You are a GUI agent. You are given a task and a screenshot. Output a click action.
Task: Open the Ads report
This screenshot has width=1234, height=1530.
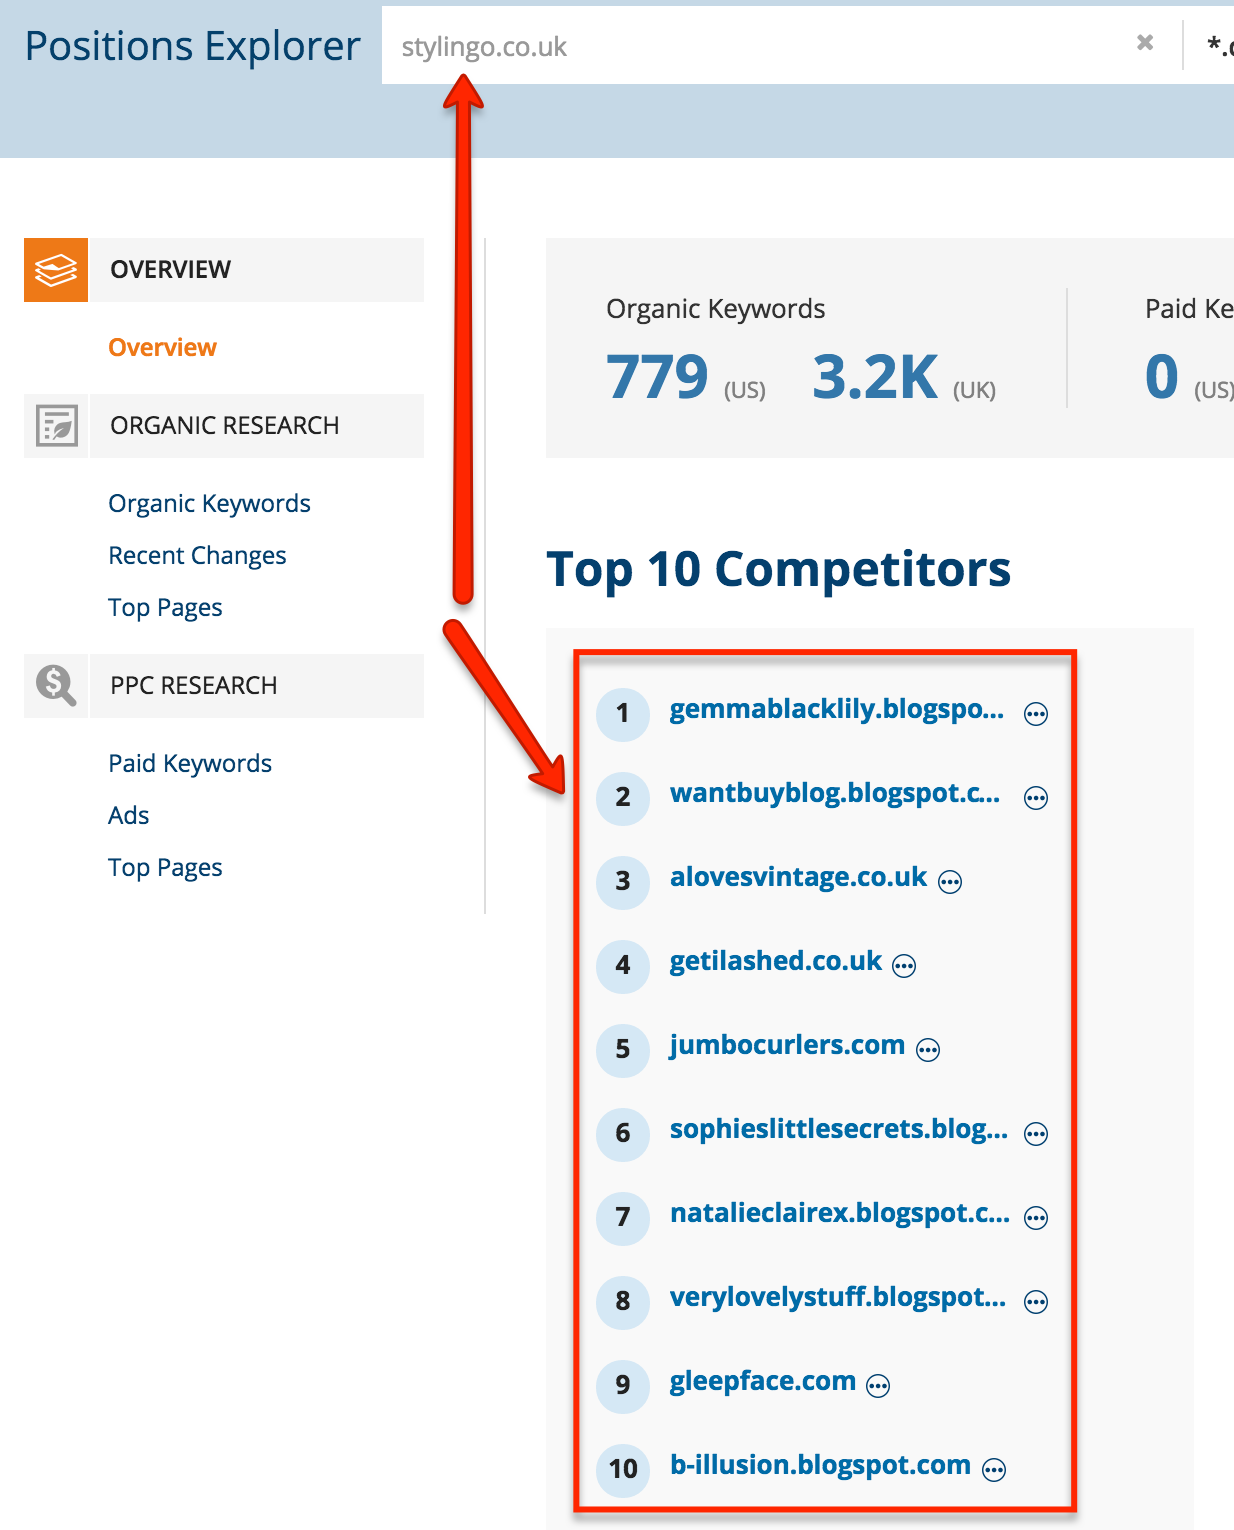click(128, 816)
